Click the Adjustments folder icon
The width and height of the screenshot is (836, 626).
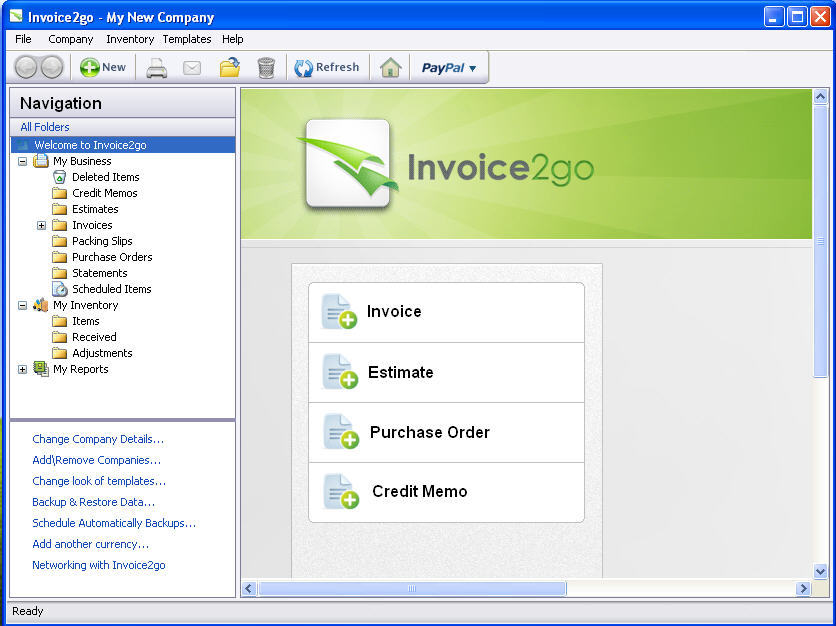(60, 353)
